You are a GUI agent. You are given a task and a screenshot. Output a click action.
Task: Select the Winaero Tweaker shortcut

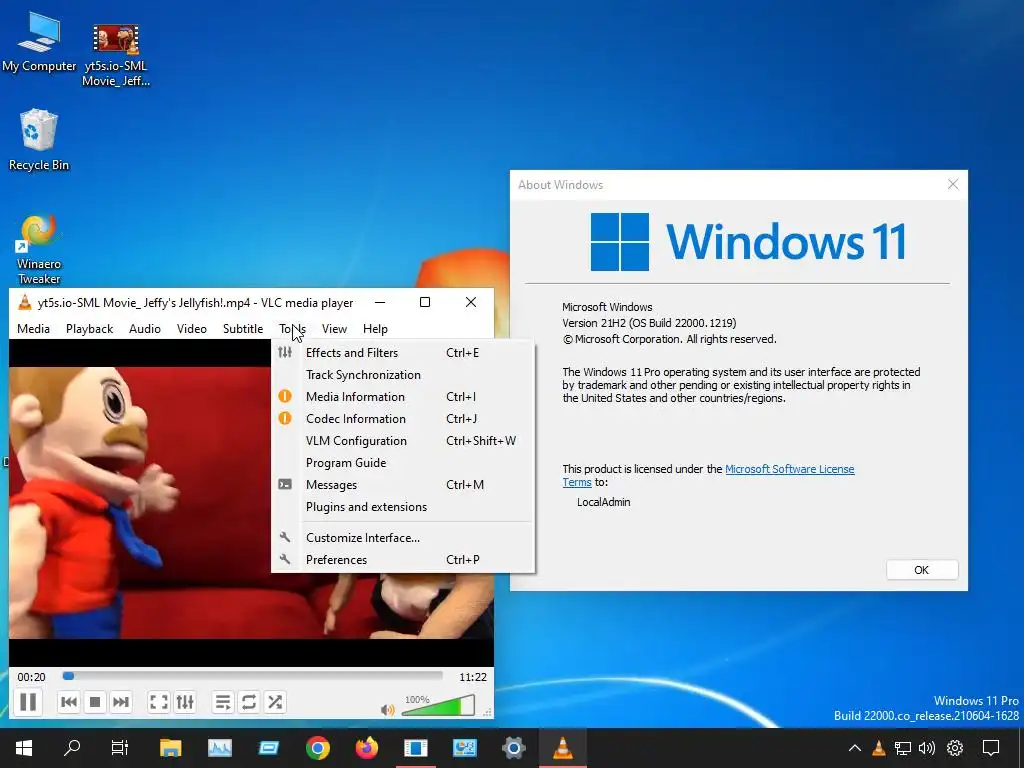(x=39, y=249)
